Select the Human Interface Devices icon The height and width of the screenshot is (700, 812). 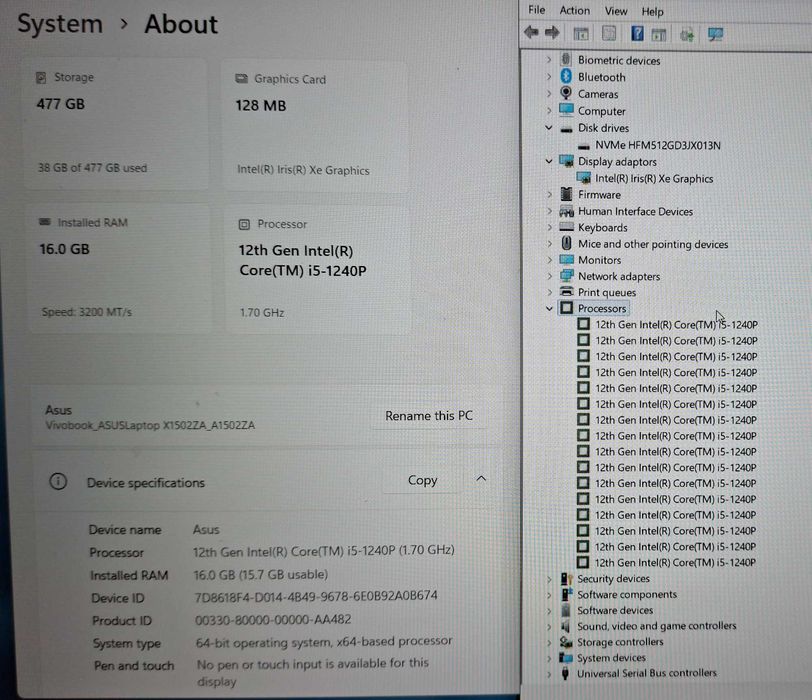[x=567, y=211]
